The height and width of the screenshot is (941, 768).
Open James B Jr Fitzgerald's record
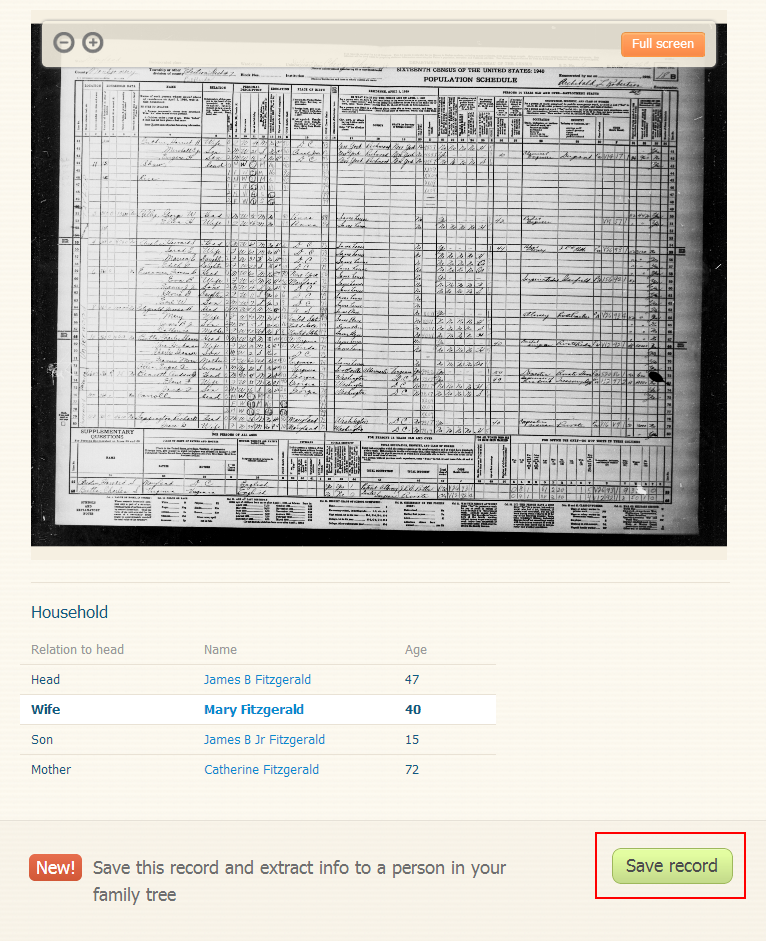pyautogui.click(x=264, y=739)
